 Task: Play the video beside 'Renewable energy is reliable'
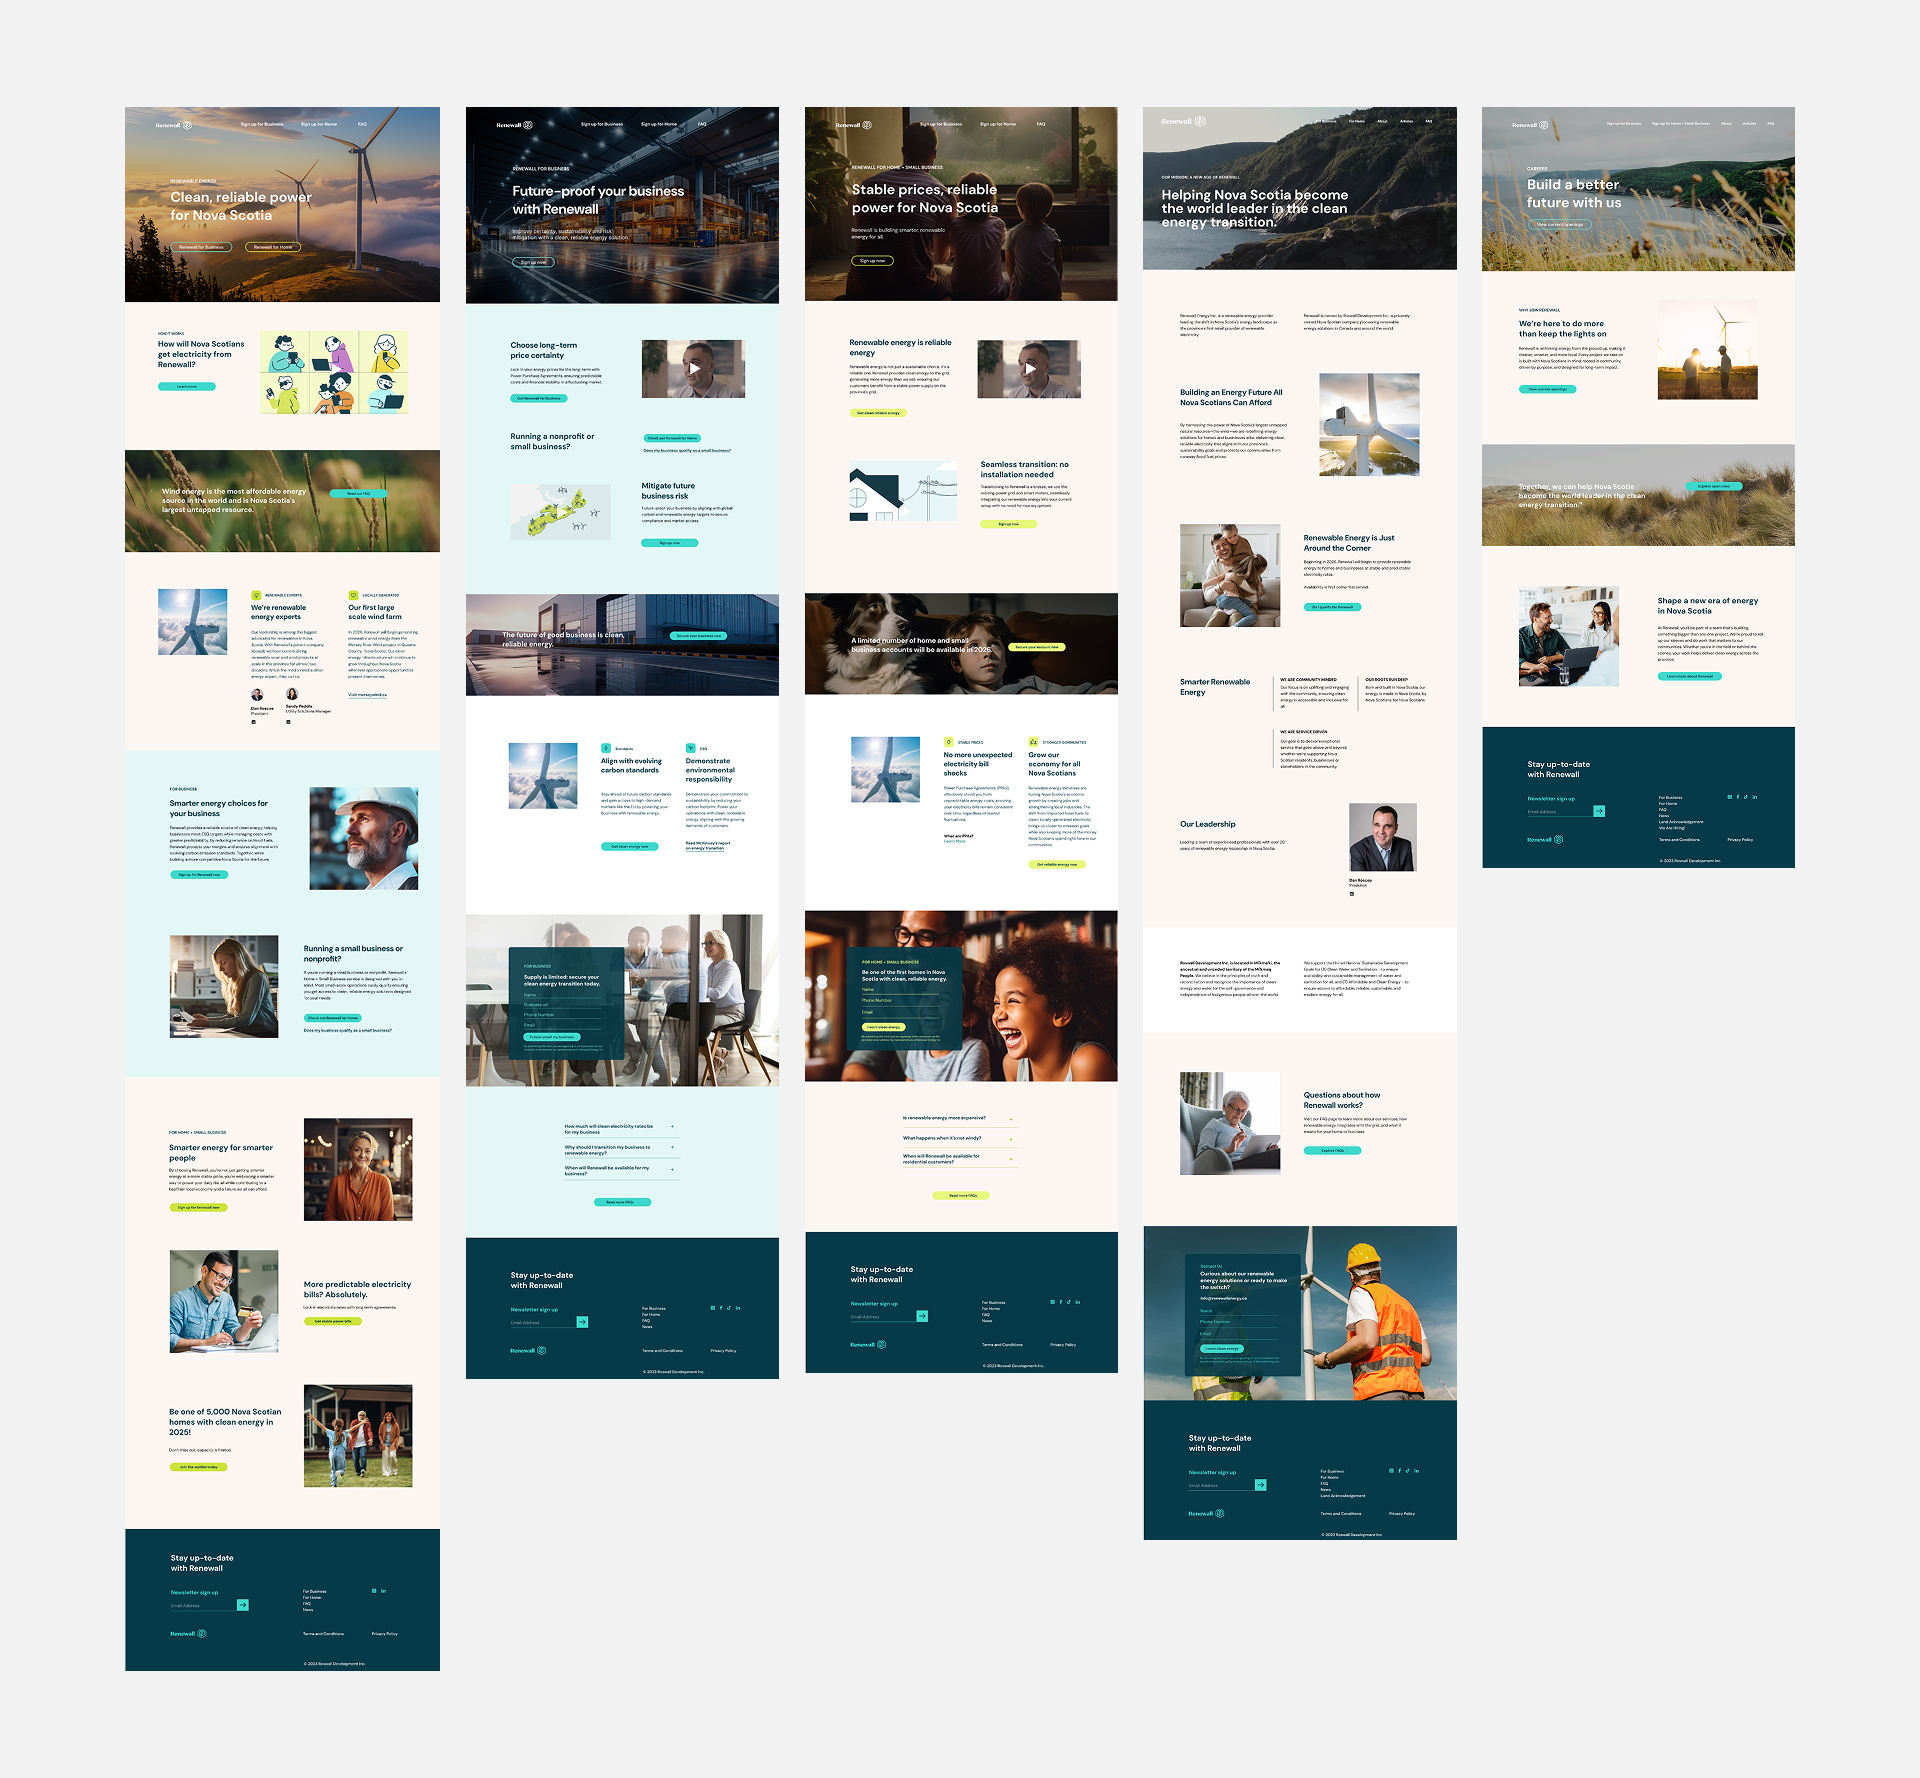pos(1029,368)
